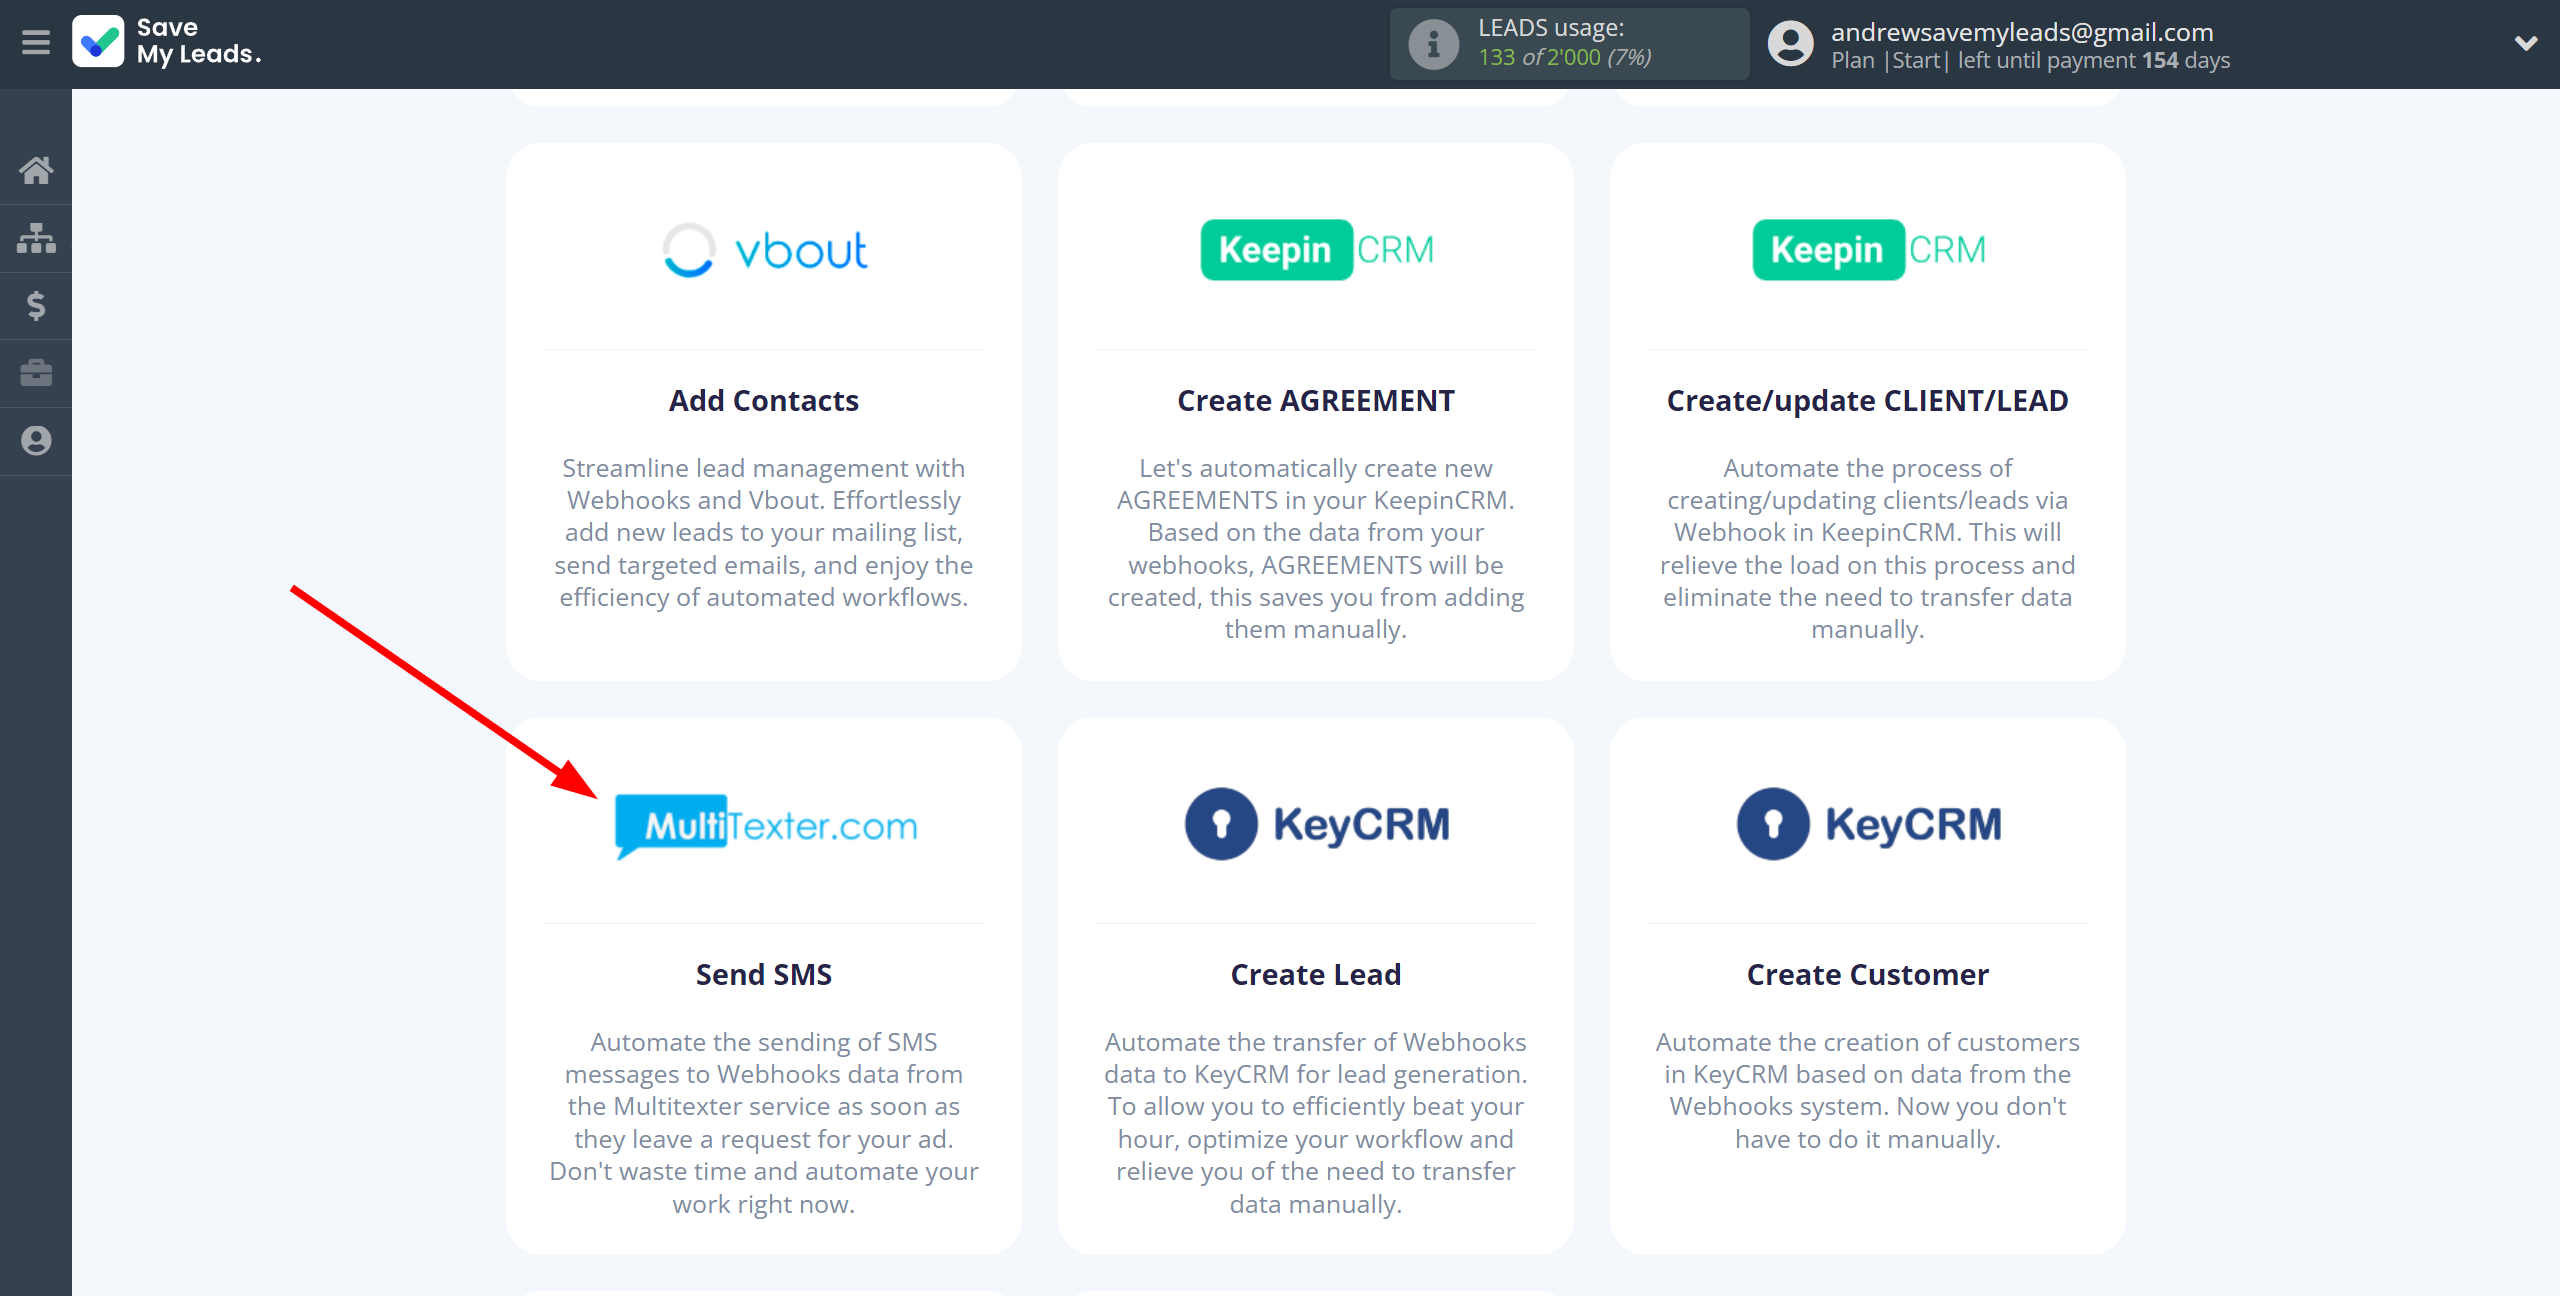Click the 'Automate the sending of SMS' description

[764, 1123]
